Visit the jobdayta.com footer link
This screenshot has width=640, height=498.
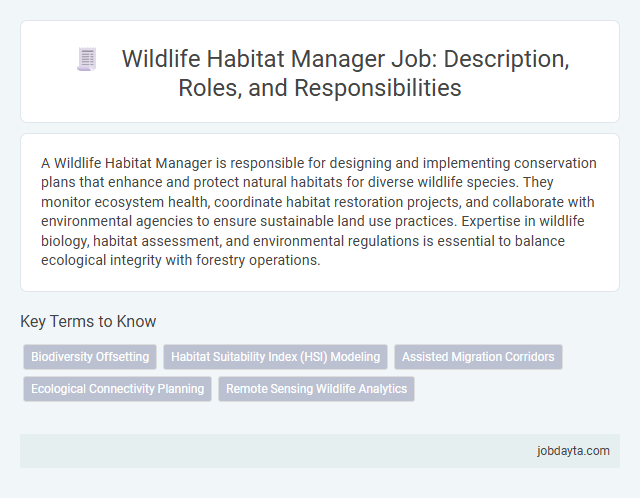tap(573, 451)
